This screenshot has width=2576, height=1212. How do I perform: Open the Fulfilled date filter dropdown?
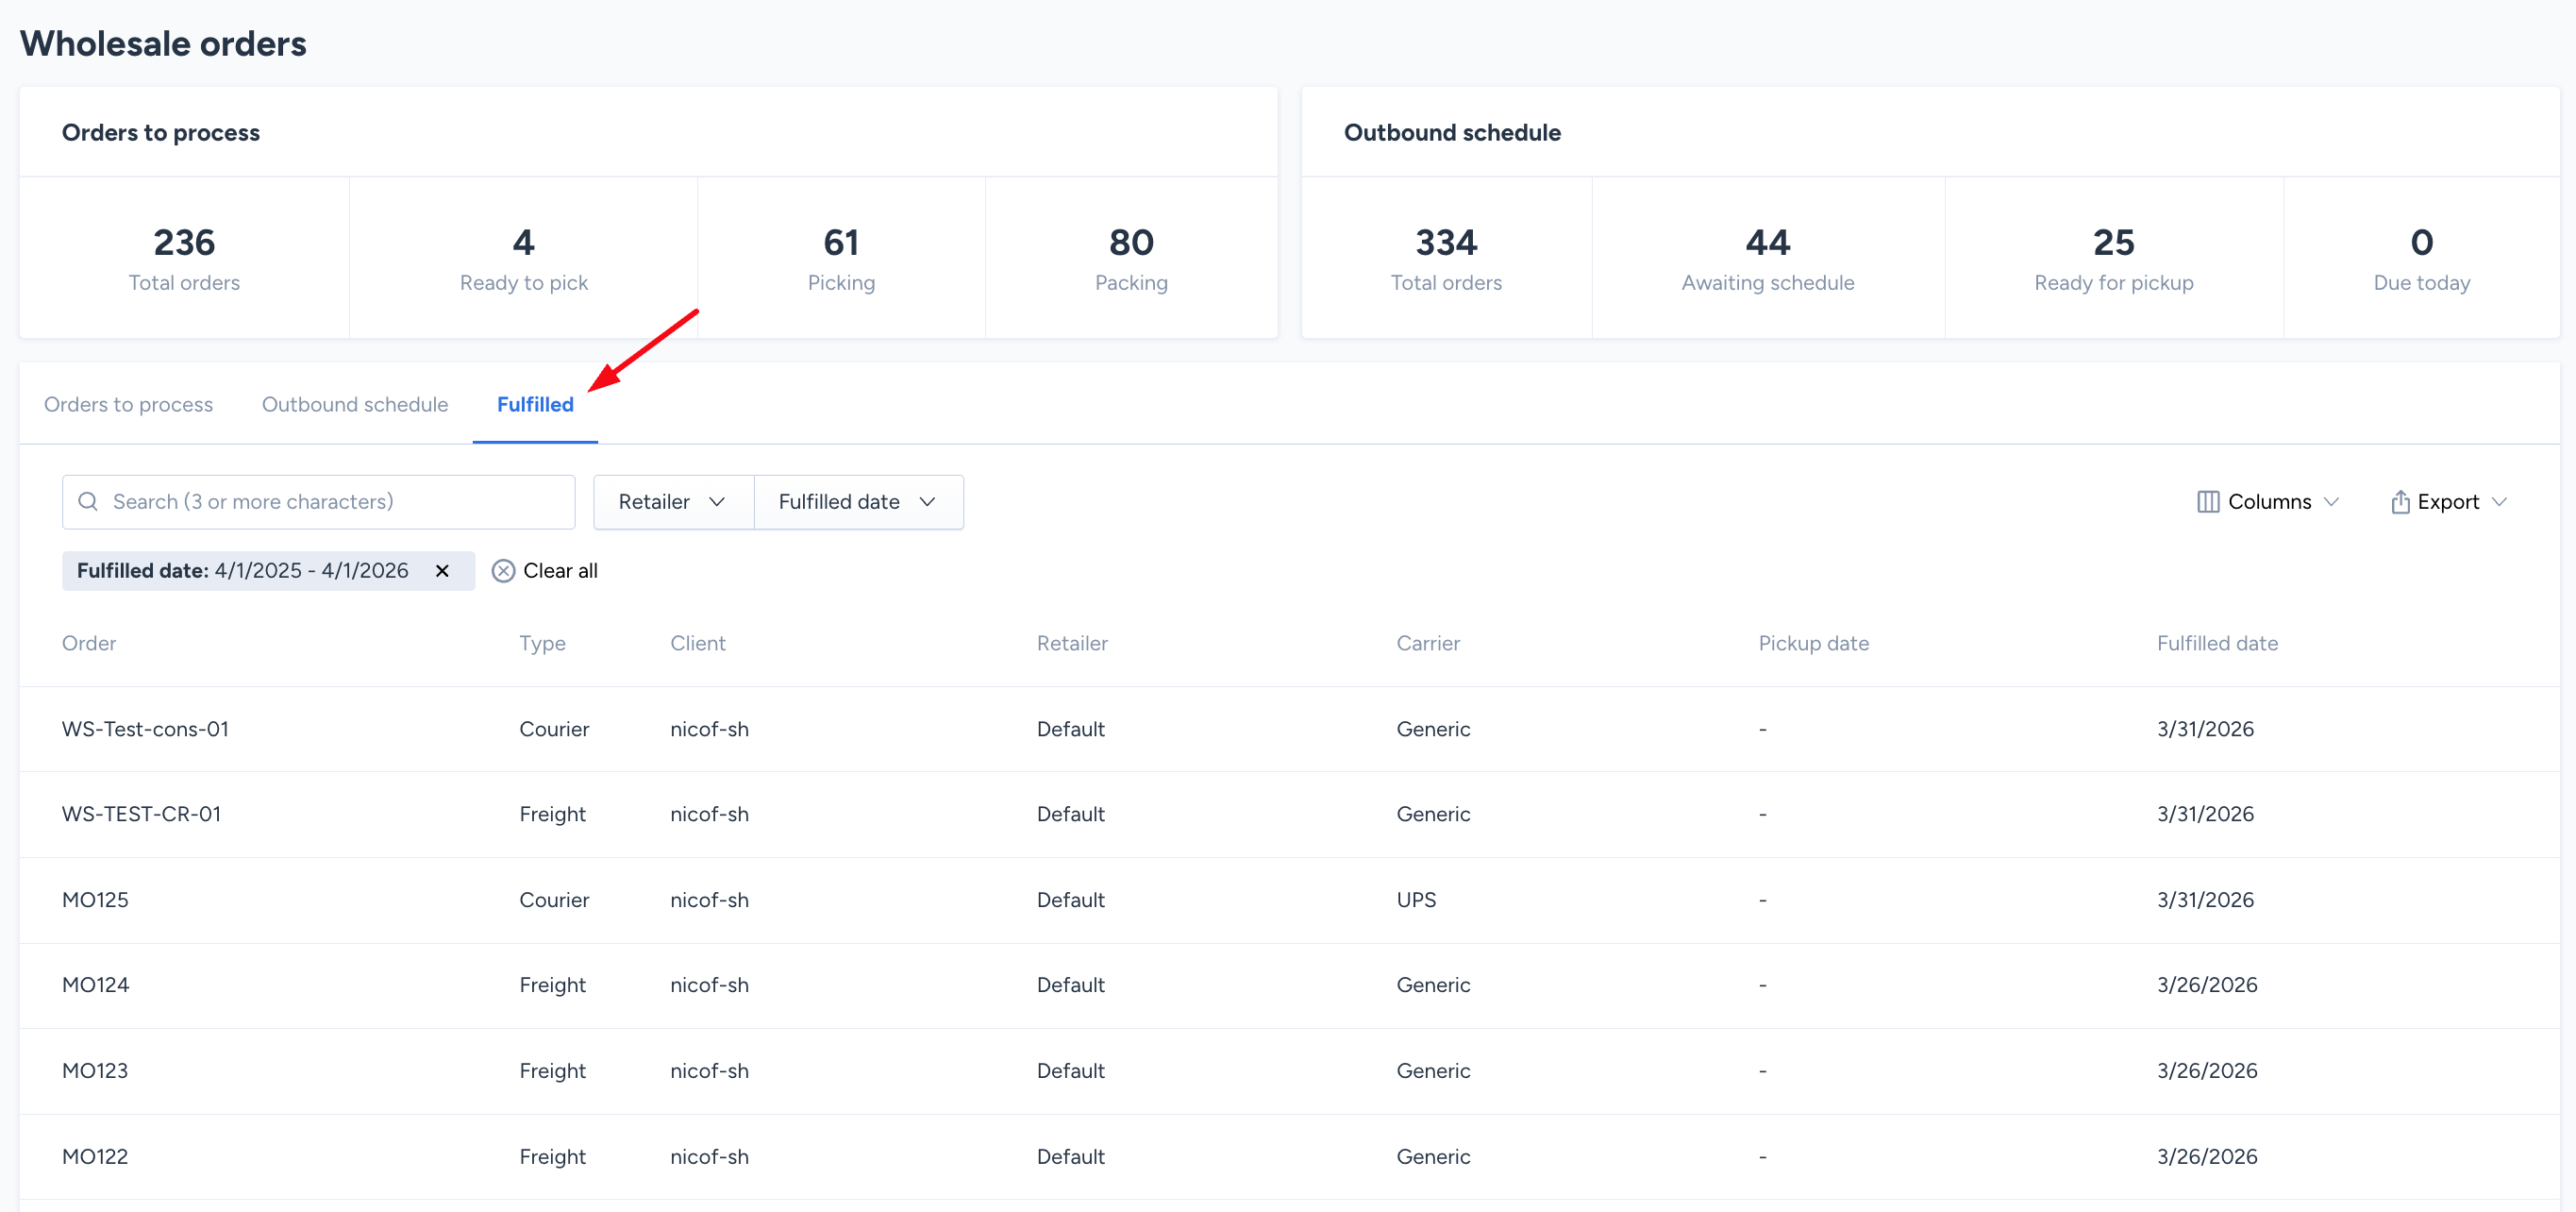857,501
